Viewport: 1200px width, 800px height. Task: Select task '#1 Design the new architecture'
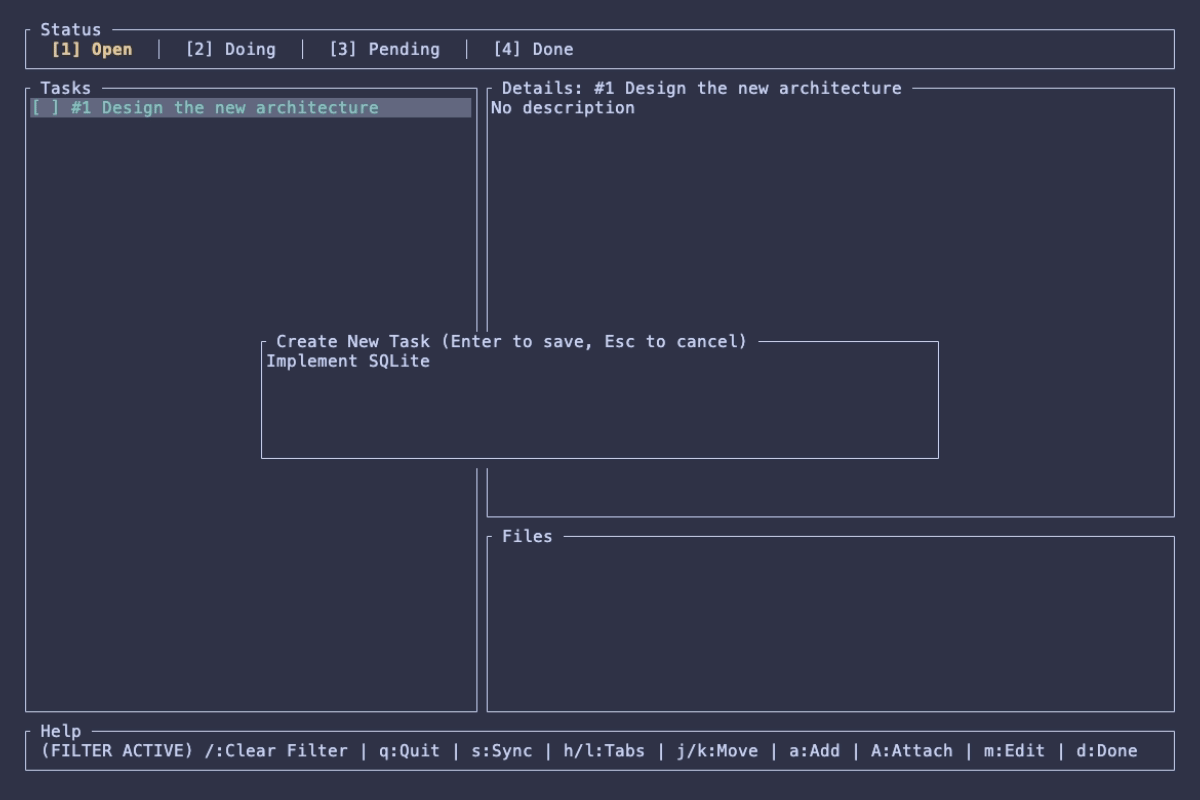click(251, 108)
